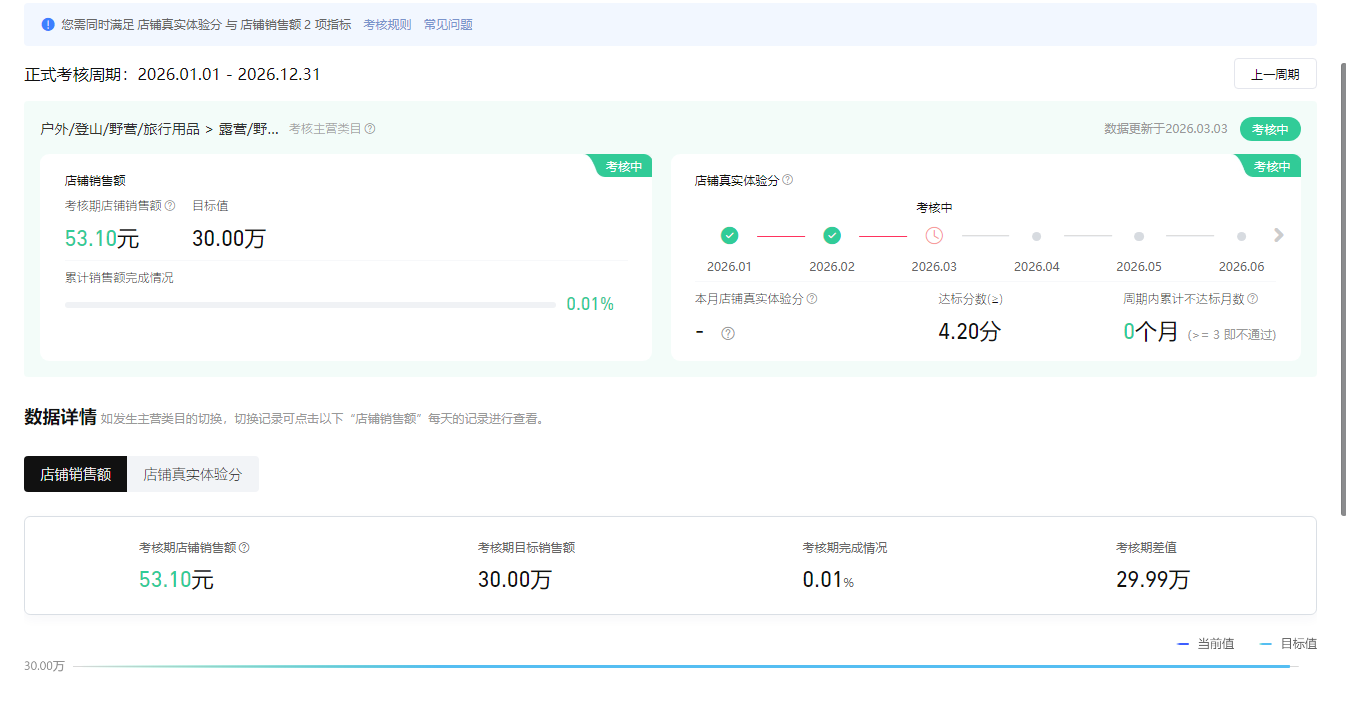Expand timeline with the right chevron arrow

1278,236
